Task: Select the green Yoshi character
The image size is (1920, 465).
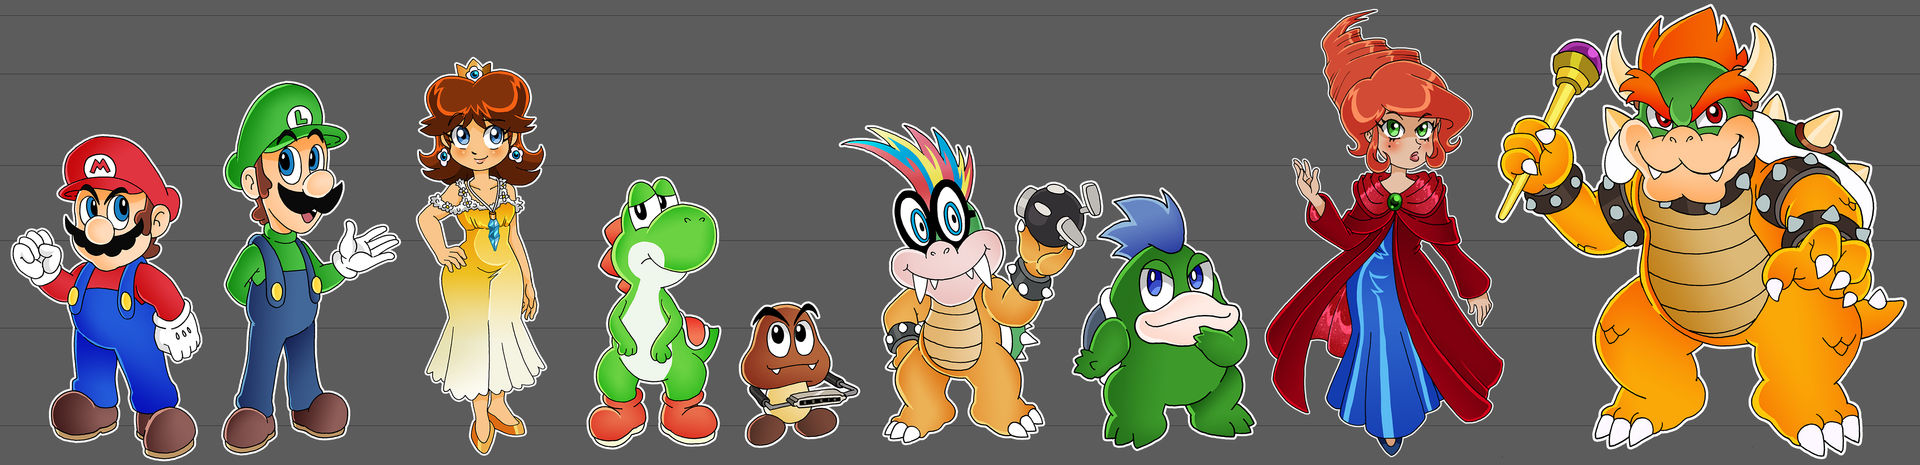Action: point(655,312)
